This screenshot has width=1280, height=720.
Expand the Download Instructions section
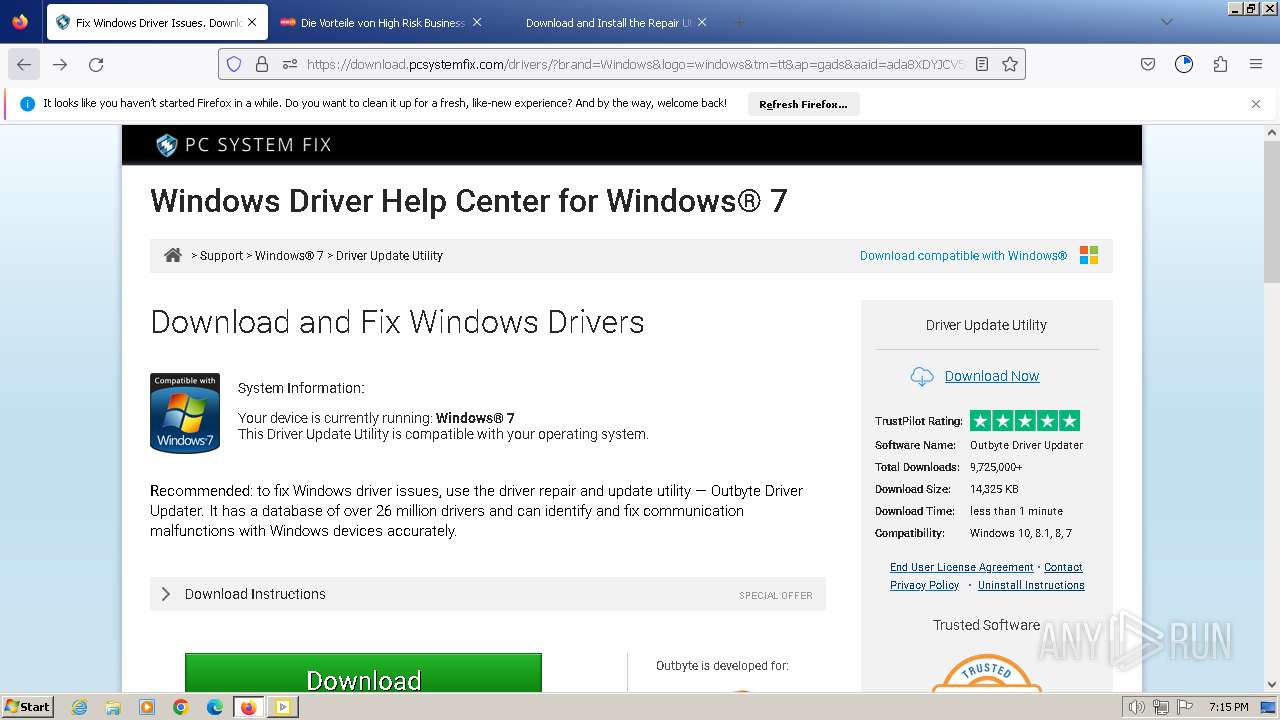coord(488,594)
